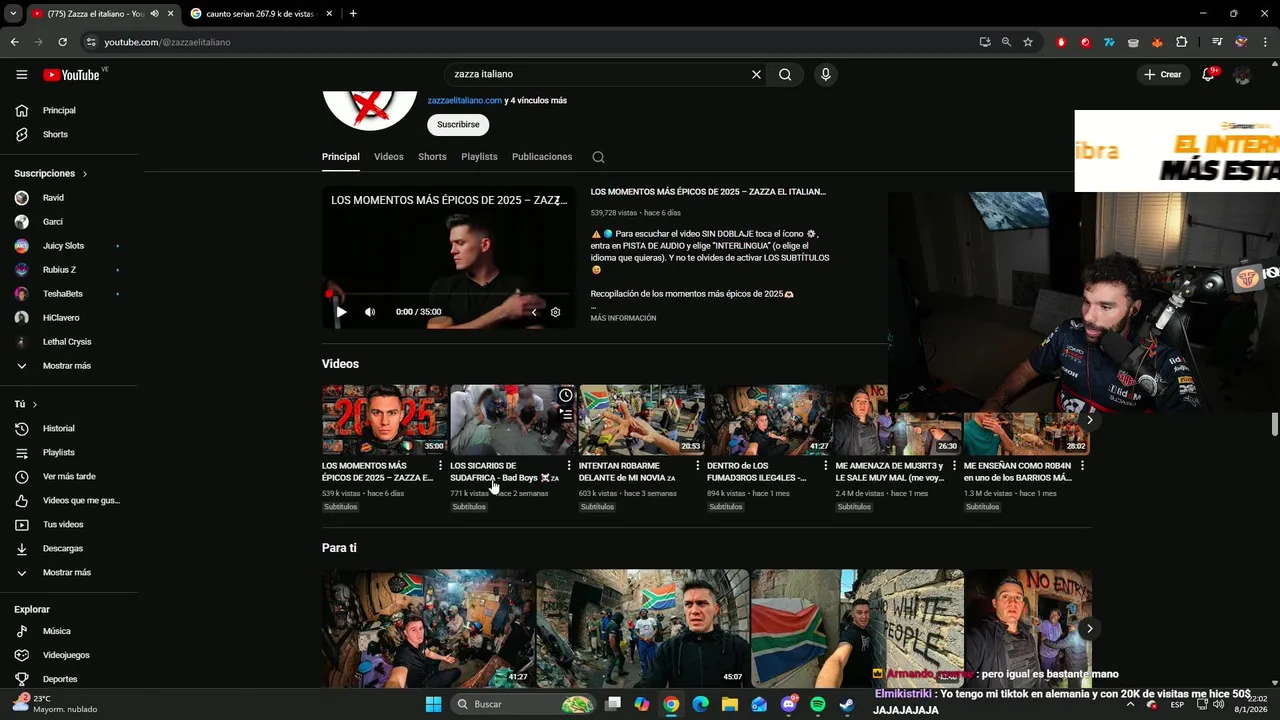Mute the featured video volume
This screenshot has height=720, width=1280.
pos(370,312)
